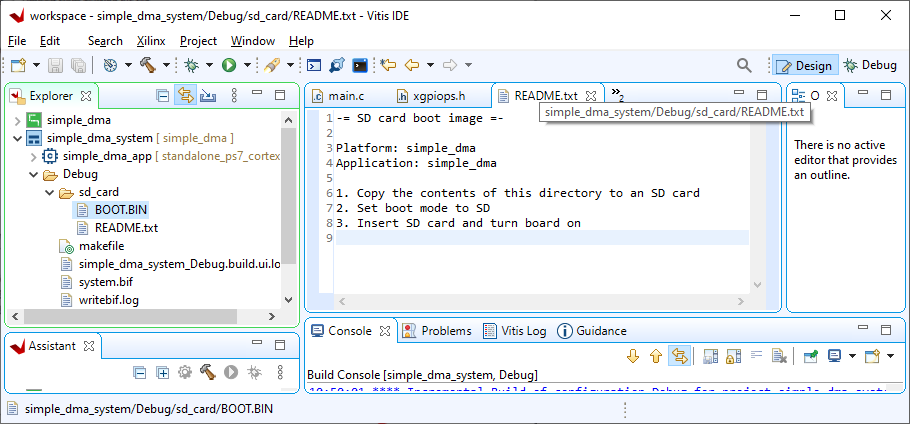The width and height of the screenshot is (910, 424).
Task: Click the build configuration gauge icon
Action: tap(110, 66)
